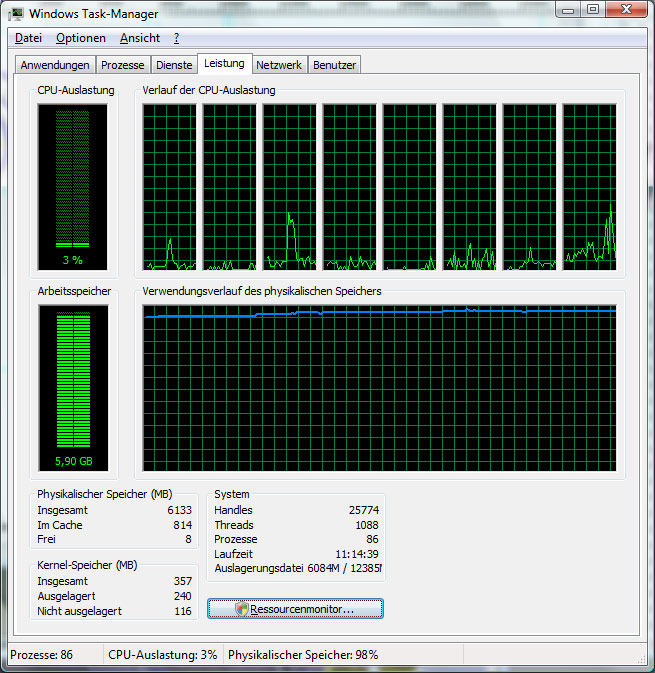This screenshot has width=655, height=673.
Task: Click the shield icon on Ressourcenmonitor button
Action: click(x=242, y=609)
